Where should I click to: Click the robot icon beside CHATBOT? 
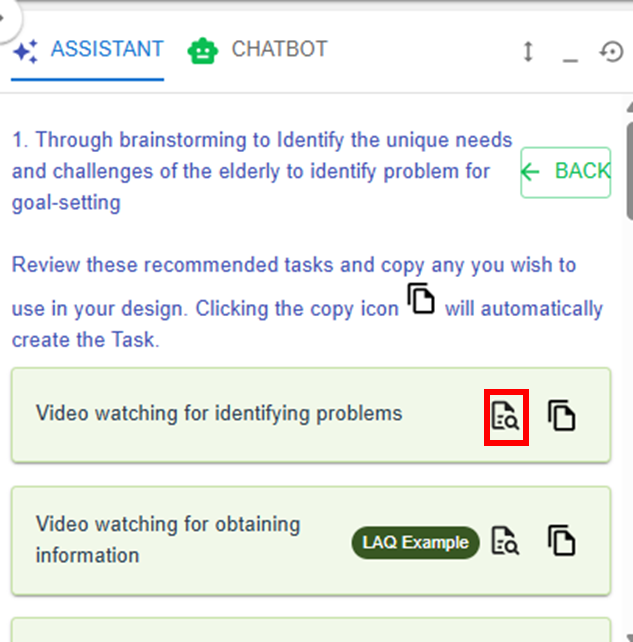pyautogui.click(x=203, y=50)
